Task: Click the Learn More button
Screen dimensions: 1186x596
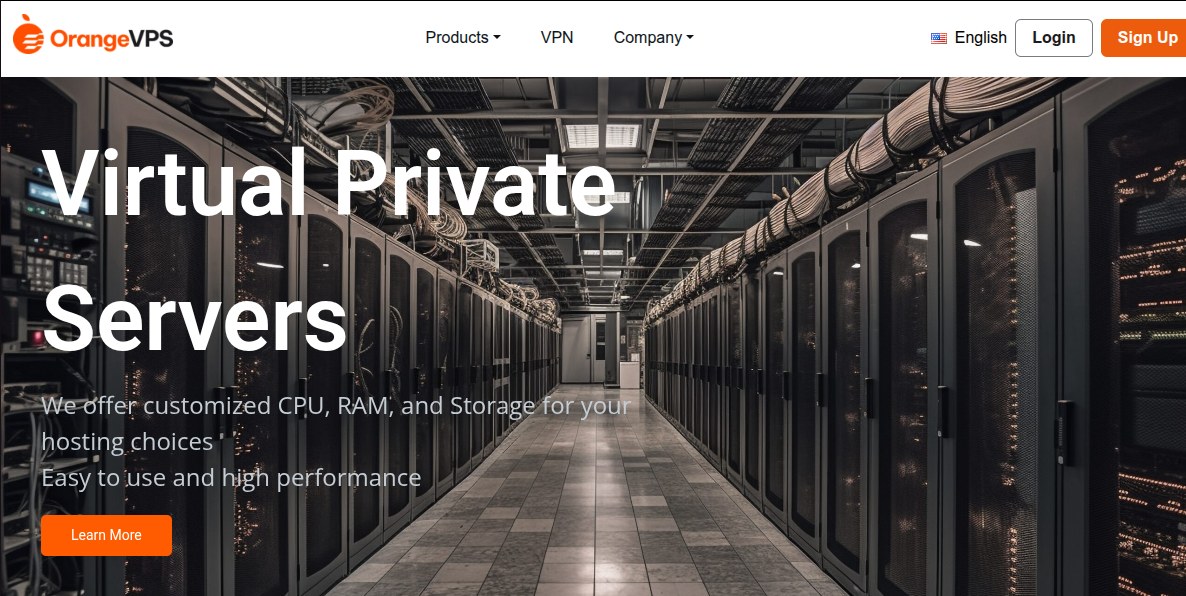Action: pyautogui.click(x=107, y=535)
